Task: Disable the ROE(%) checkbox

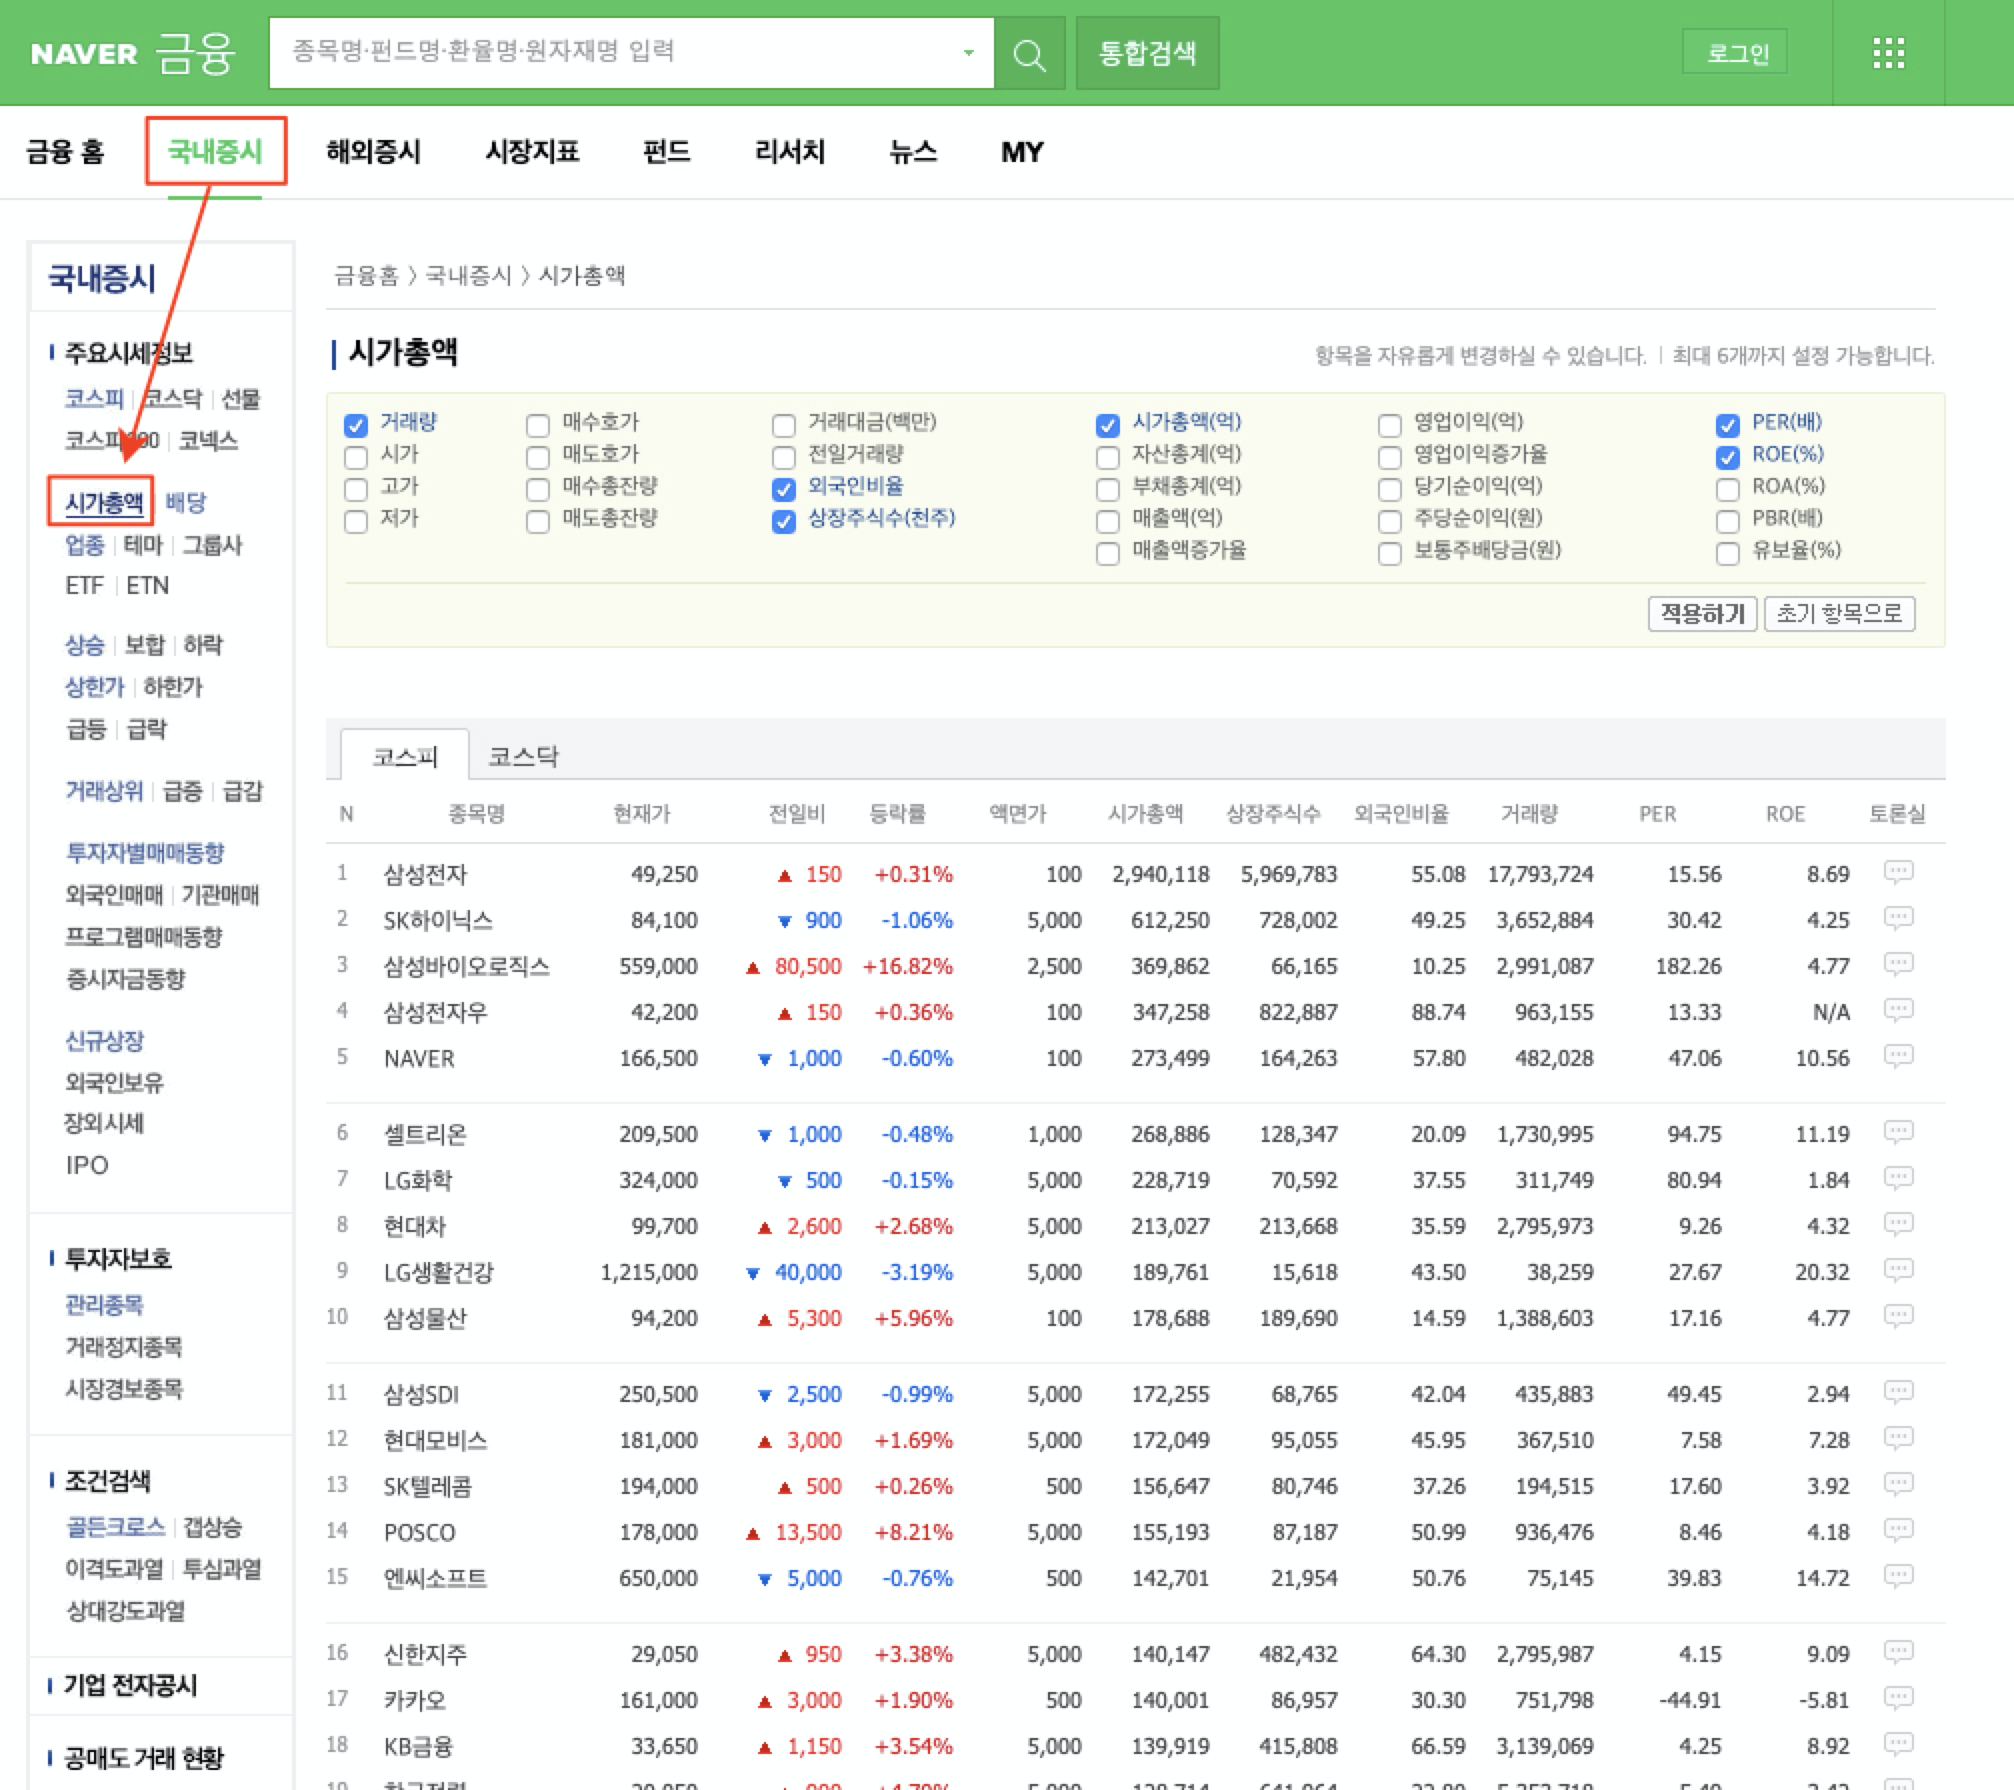Action: [x=1727, y=457]
